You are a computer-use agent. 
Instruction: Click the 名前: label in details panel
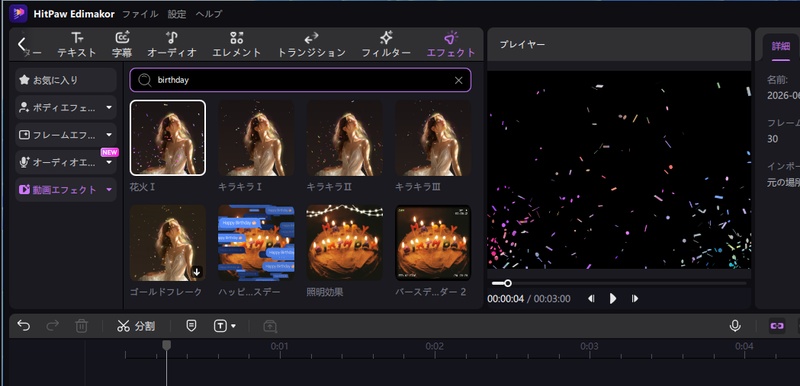(x=778, y=80)
